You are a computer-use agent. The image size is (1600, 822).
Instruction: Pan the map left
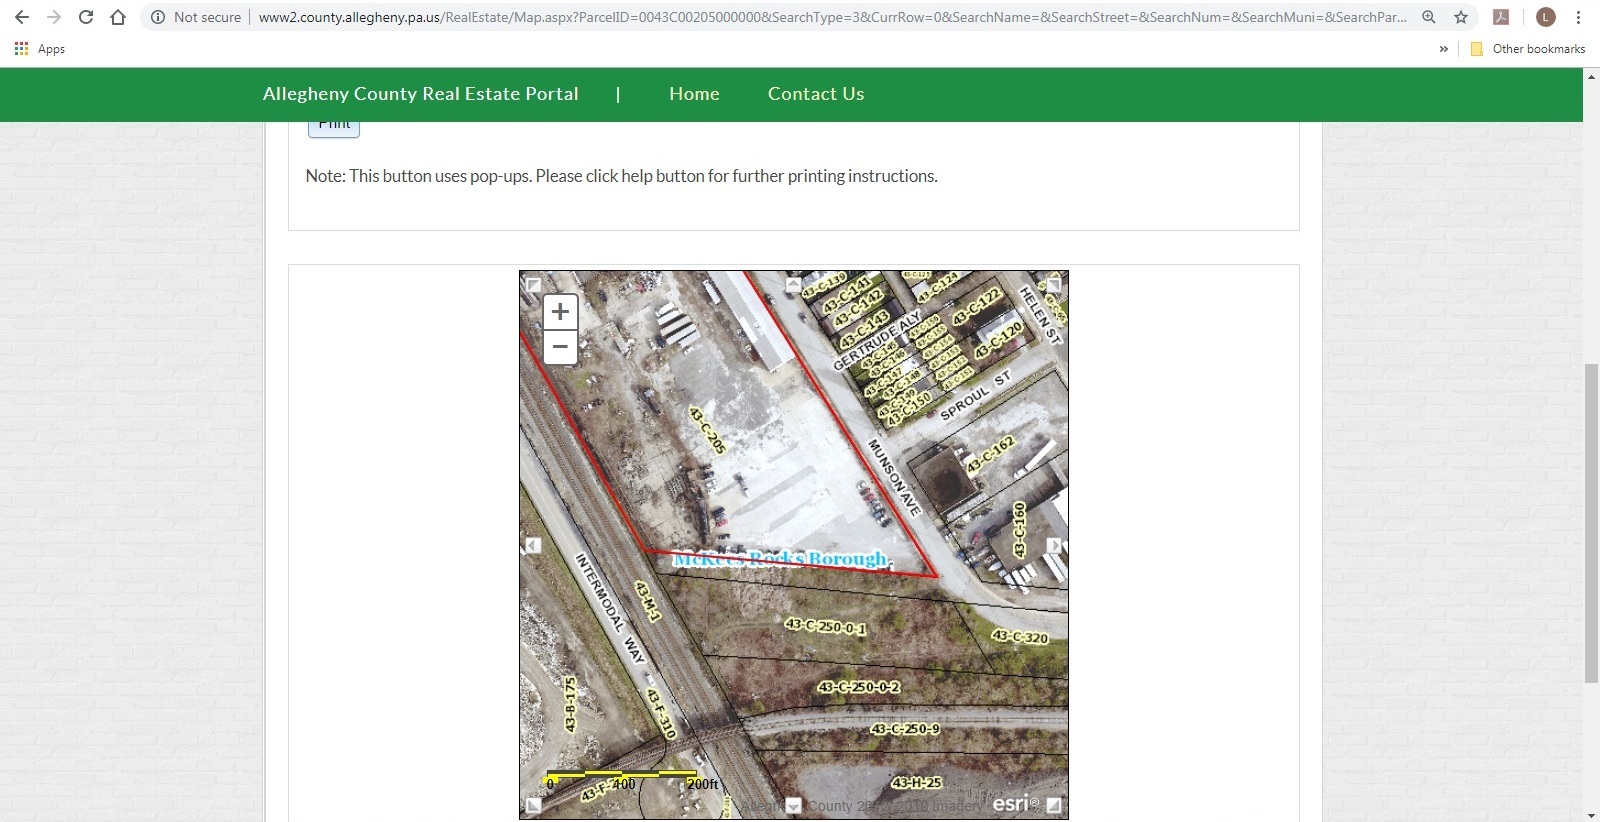pyautogui.click(x=533, y=545)
